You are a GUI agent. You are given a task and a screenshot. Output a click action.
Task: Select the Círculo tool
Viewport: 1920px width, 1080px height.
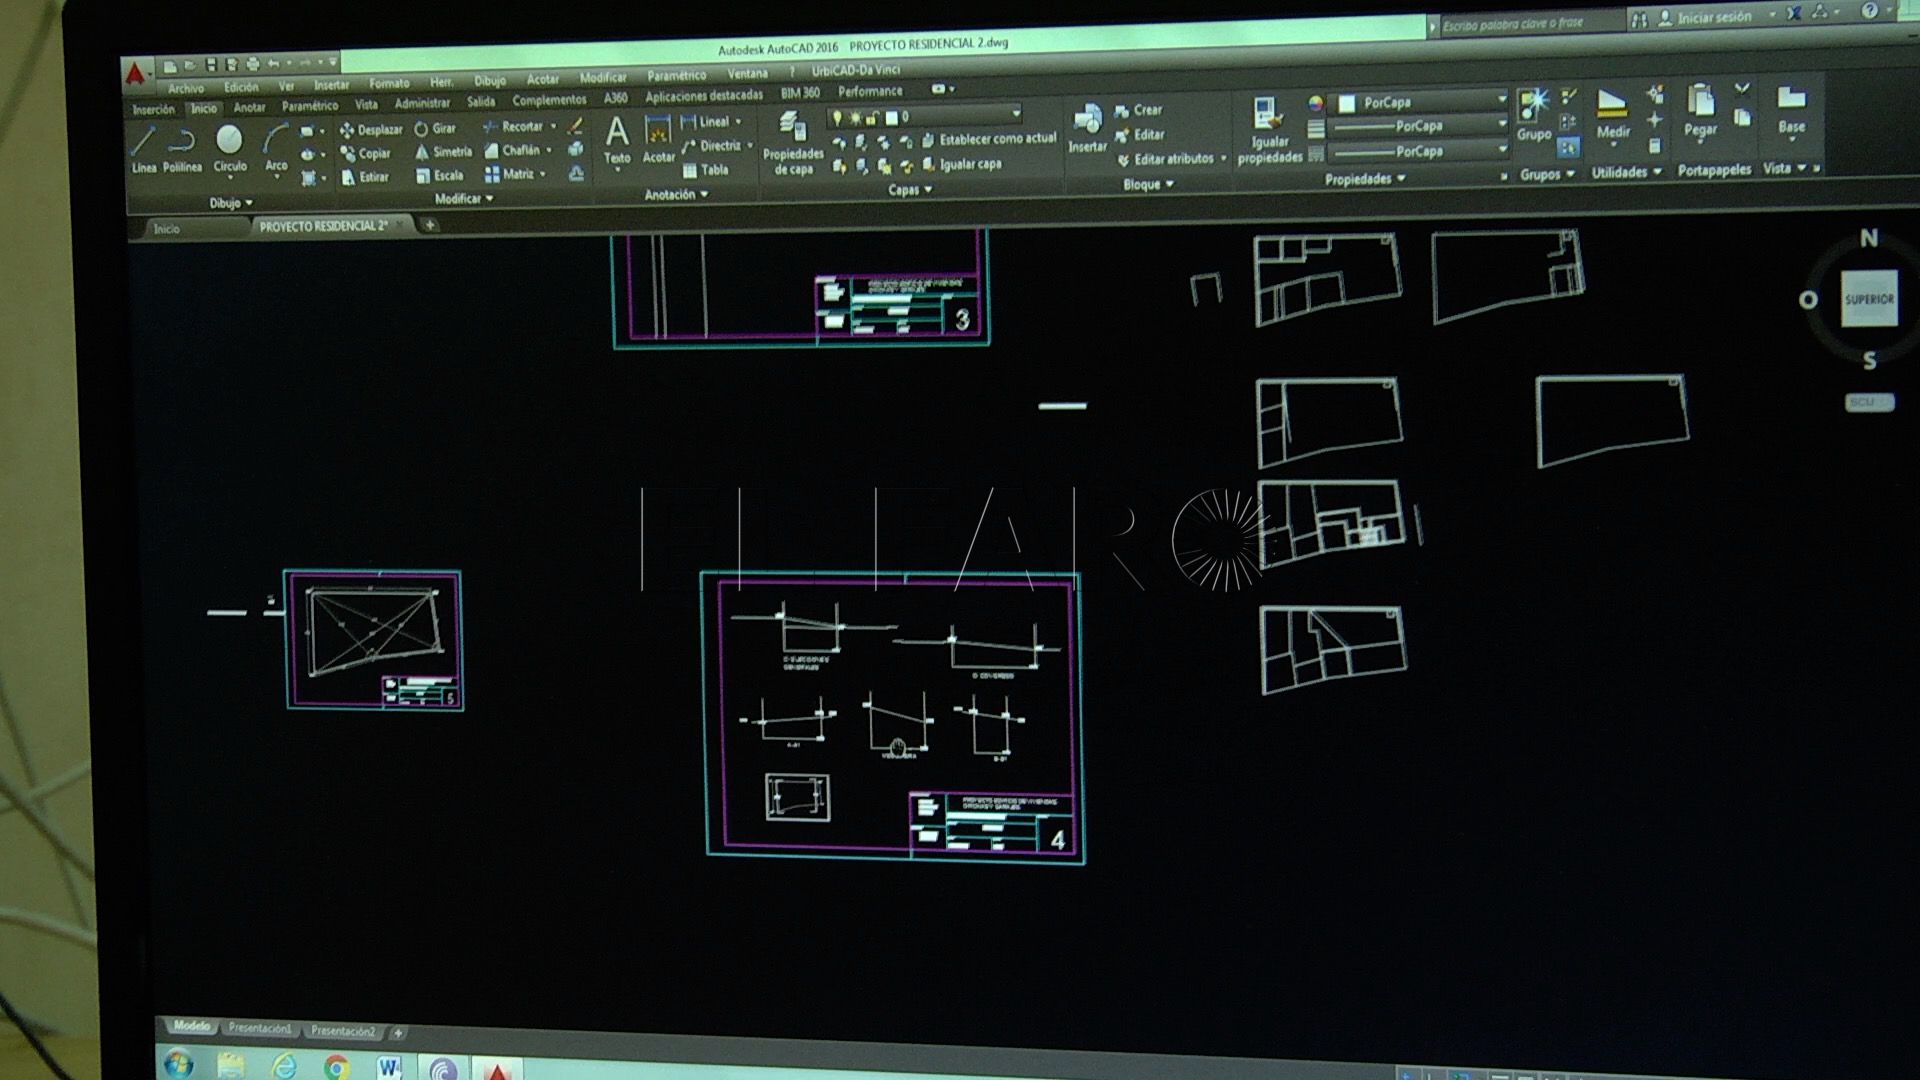(230, 148)
